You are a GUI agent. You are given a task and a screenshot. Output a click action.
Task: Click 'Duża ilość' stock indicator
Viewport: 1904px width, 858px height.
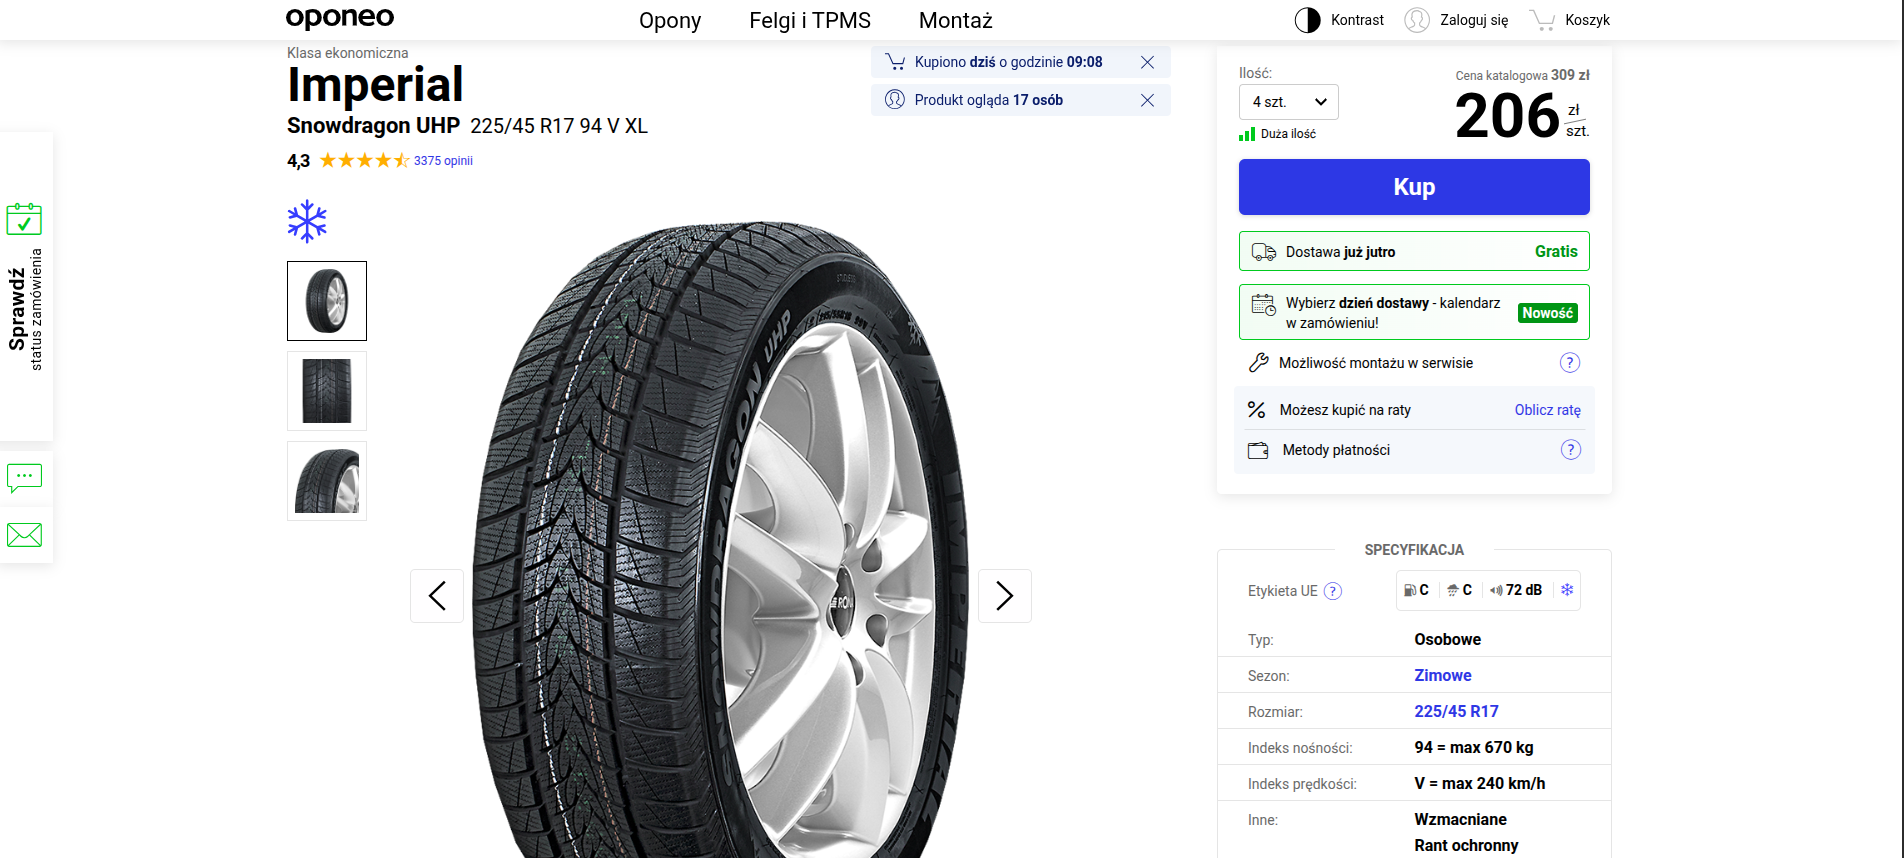pyautogui.click(x=1278, y=134)
